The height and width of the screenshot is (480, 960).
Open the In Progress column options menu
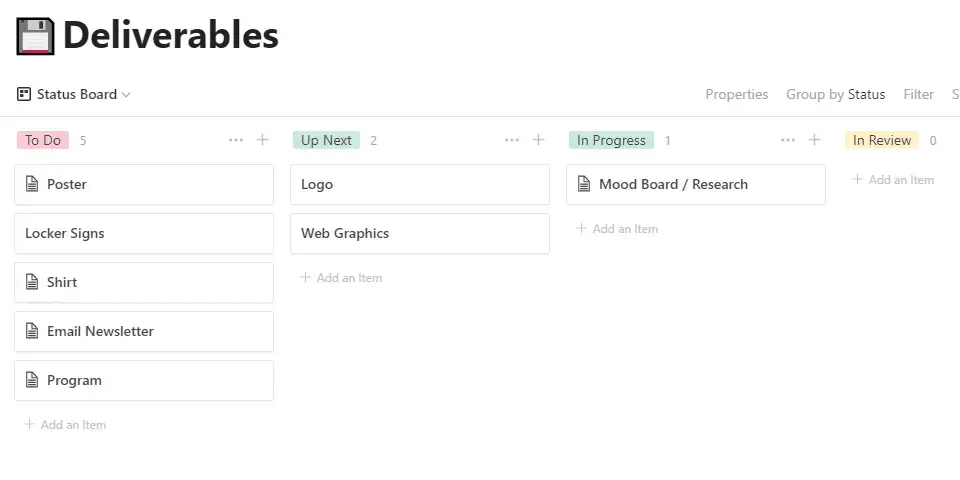(788, 140)
